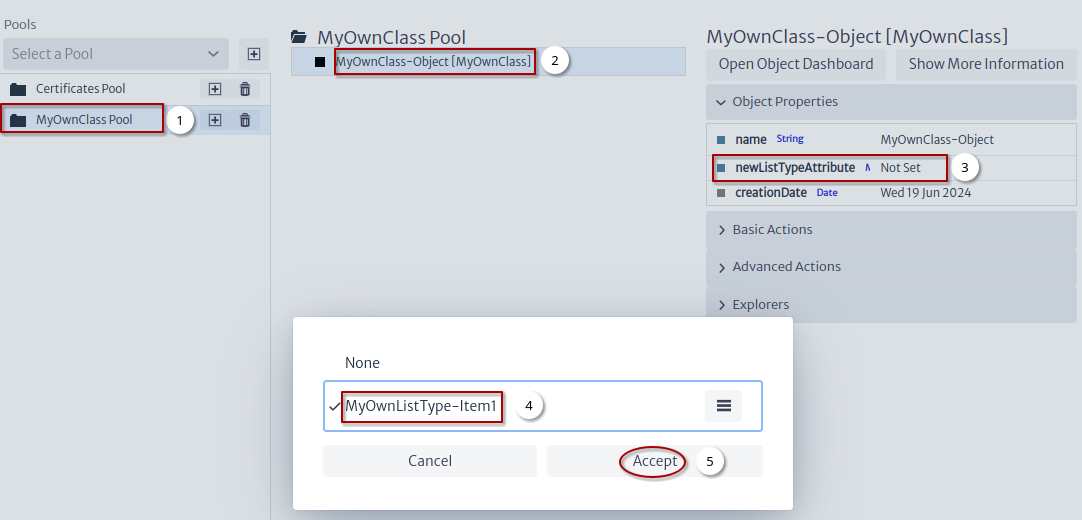Click the Cancel button
1082x520 pixels.
coord(430,461)
